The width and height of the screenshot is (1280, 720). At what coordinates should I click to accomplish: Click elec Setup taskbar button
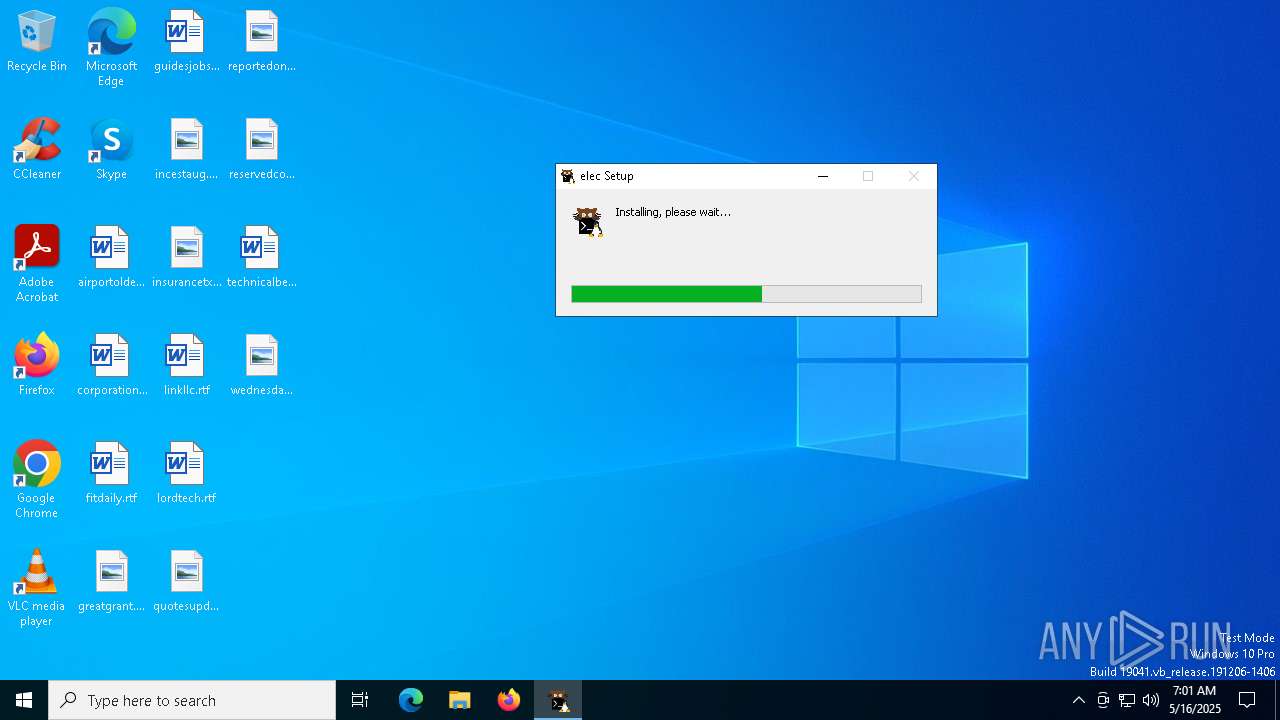[558, 700]
